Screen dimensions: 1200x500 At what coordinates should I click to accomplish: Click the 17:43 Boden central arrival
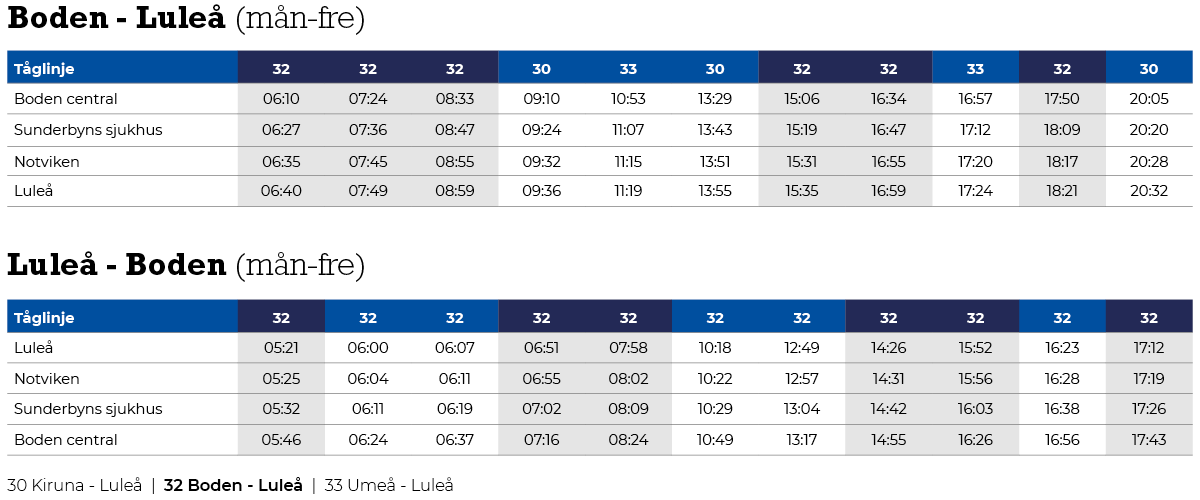click(1149, 440)
